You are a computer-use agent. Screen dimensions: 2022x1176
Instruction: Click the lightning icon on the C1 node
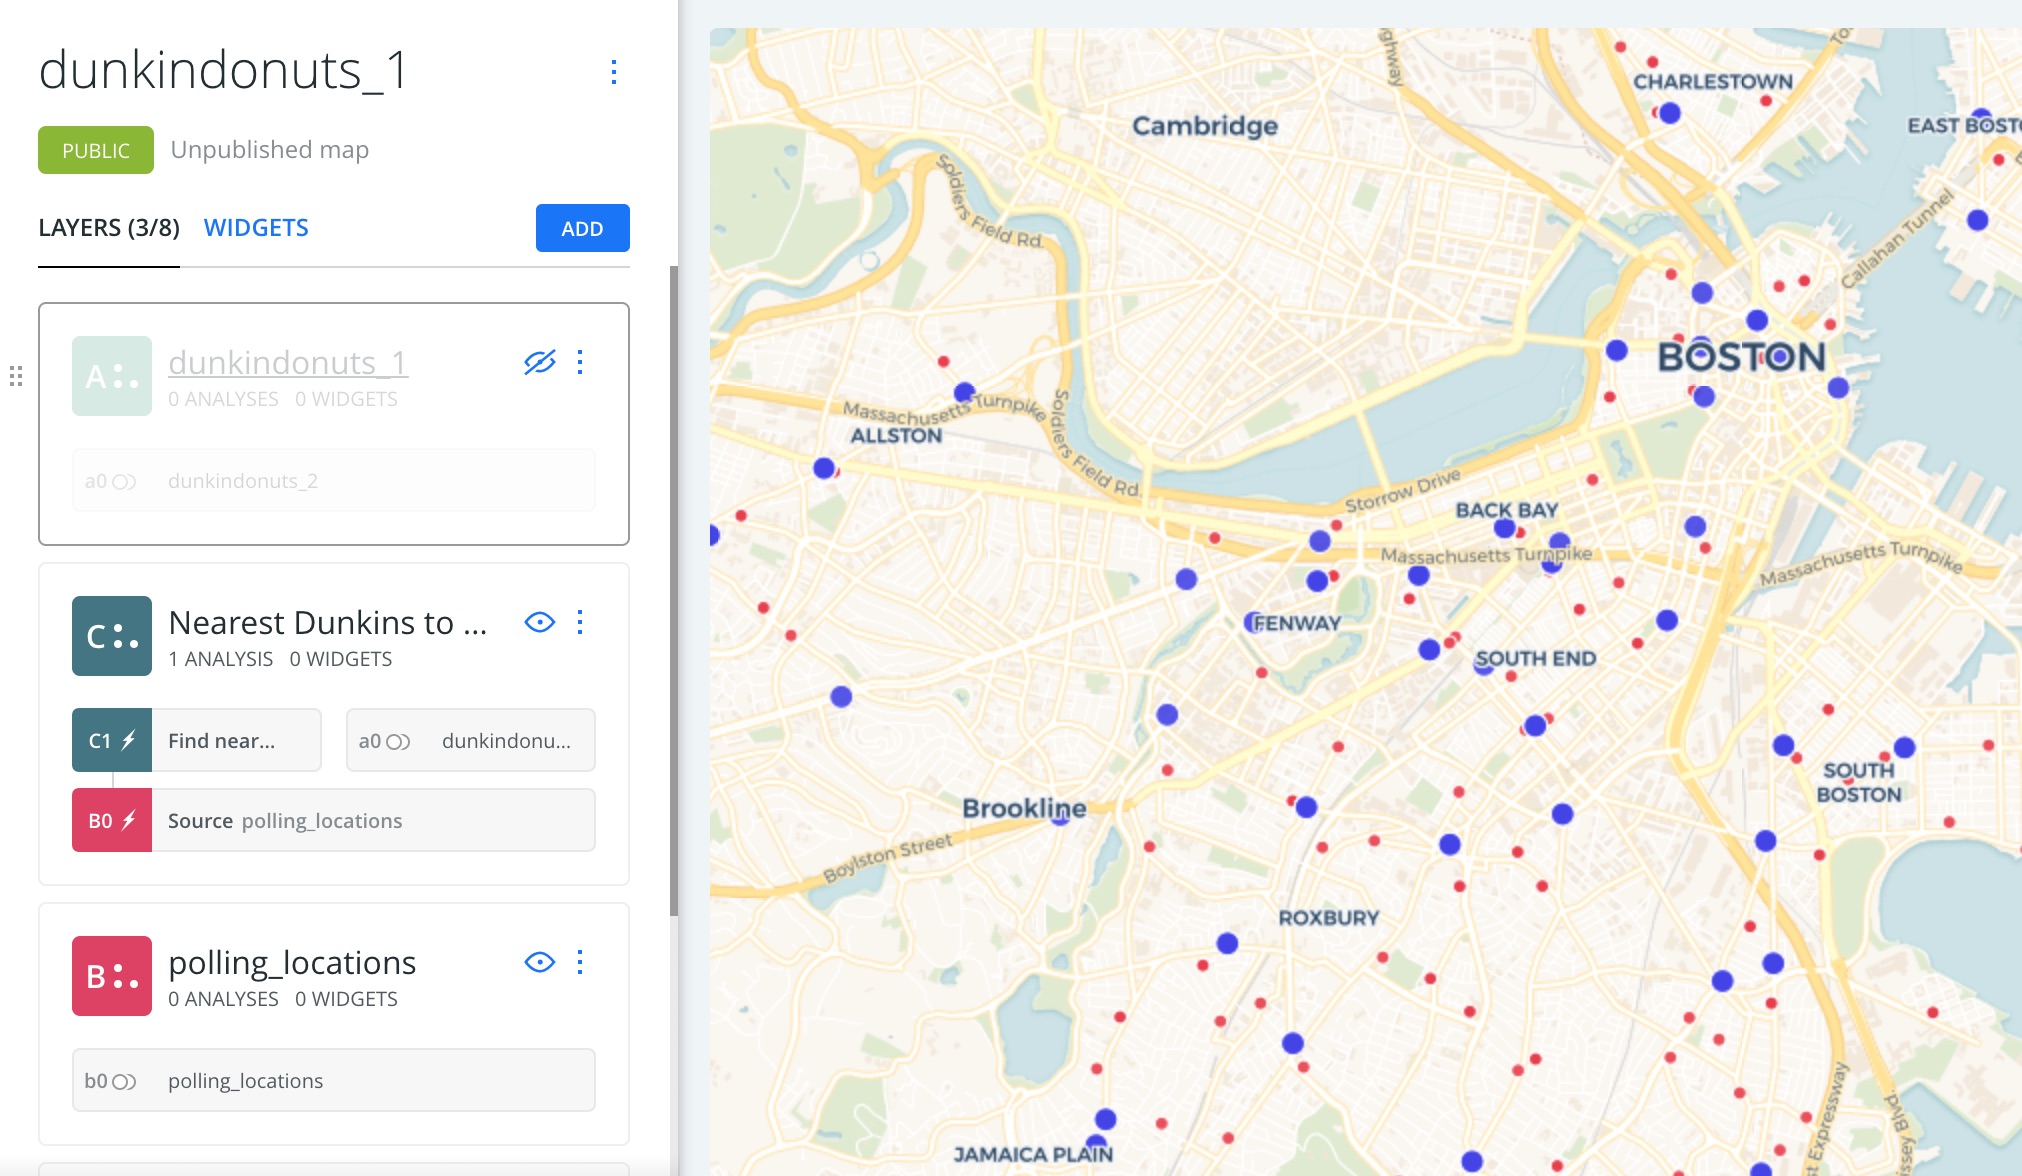point(128,740)
